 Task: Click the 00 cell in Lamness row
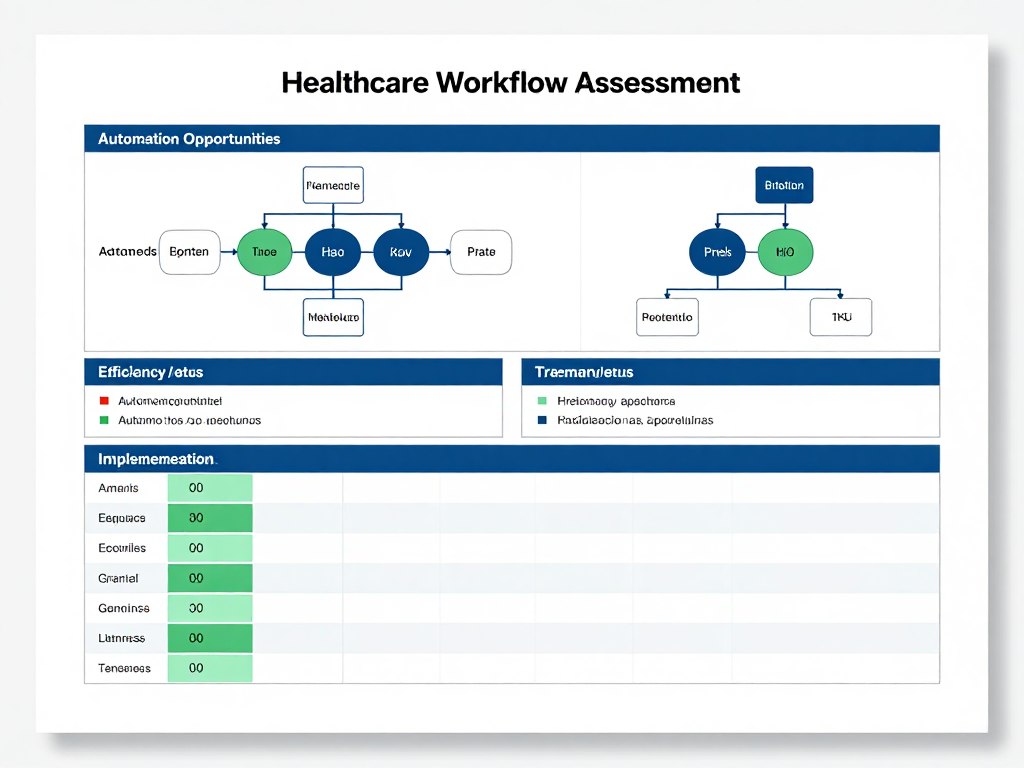coord(210,638)
